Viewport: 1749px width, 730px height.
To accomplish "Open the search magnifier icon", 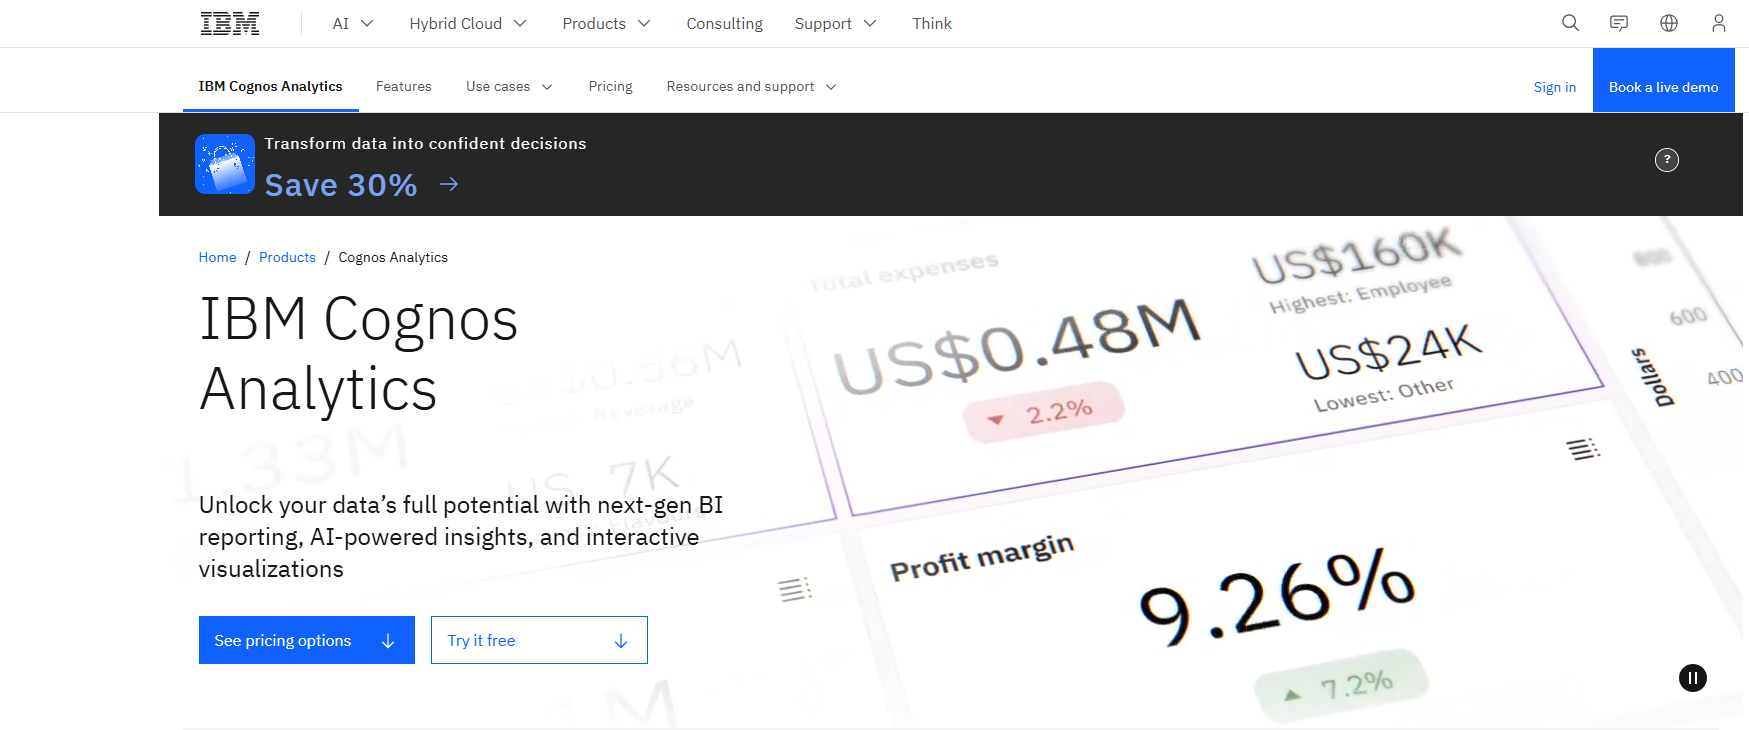I will [x=1570, y=23].
